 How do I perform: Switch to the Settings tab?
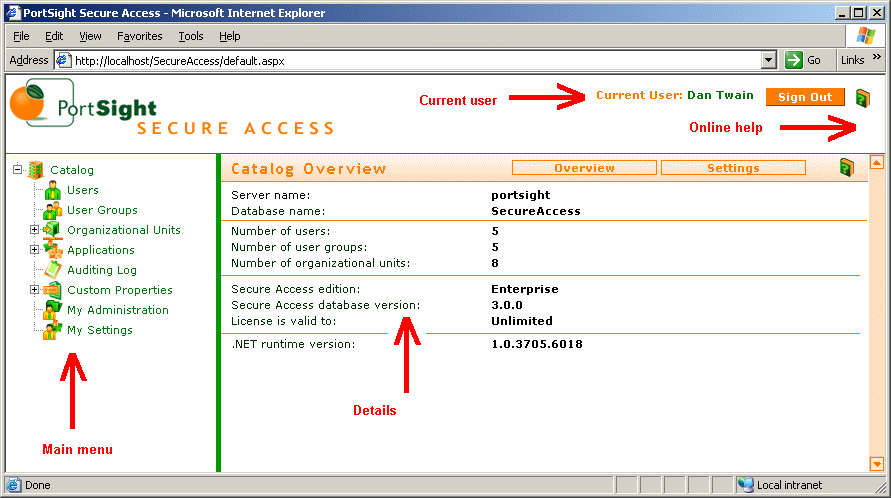point(733,168)
